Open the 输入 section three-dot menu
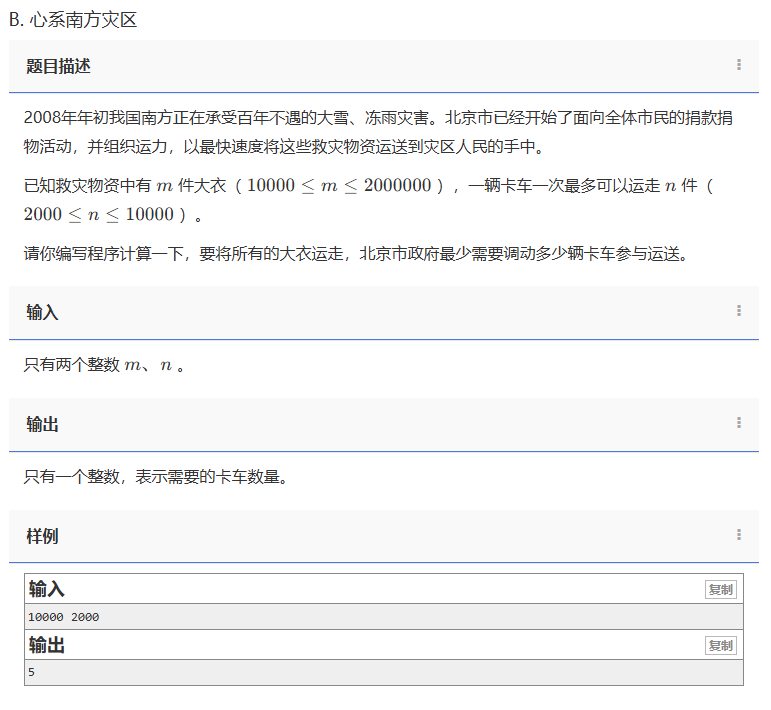The image size is (771, 710). [739, 311]
